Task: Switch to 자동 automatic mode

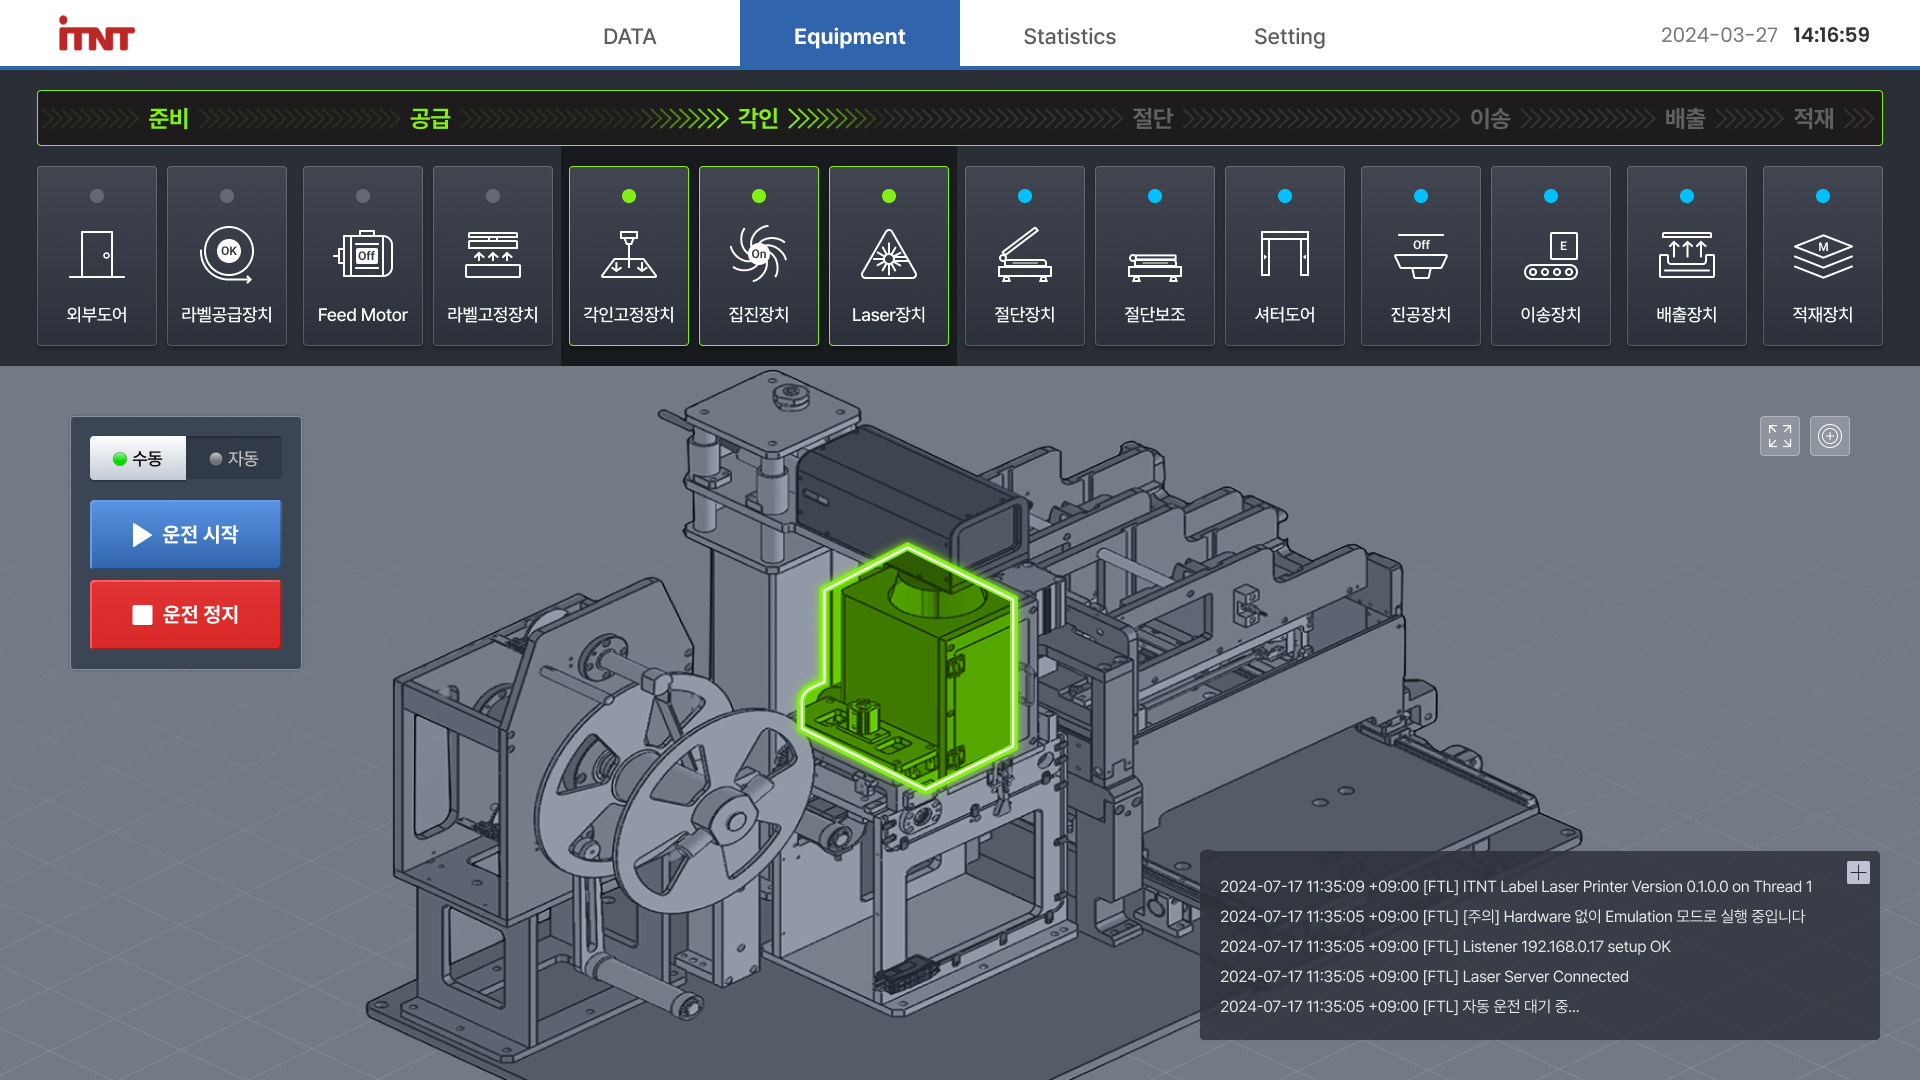Action: click(x=234, y=458)
